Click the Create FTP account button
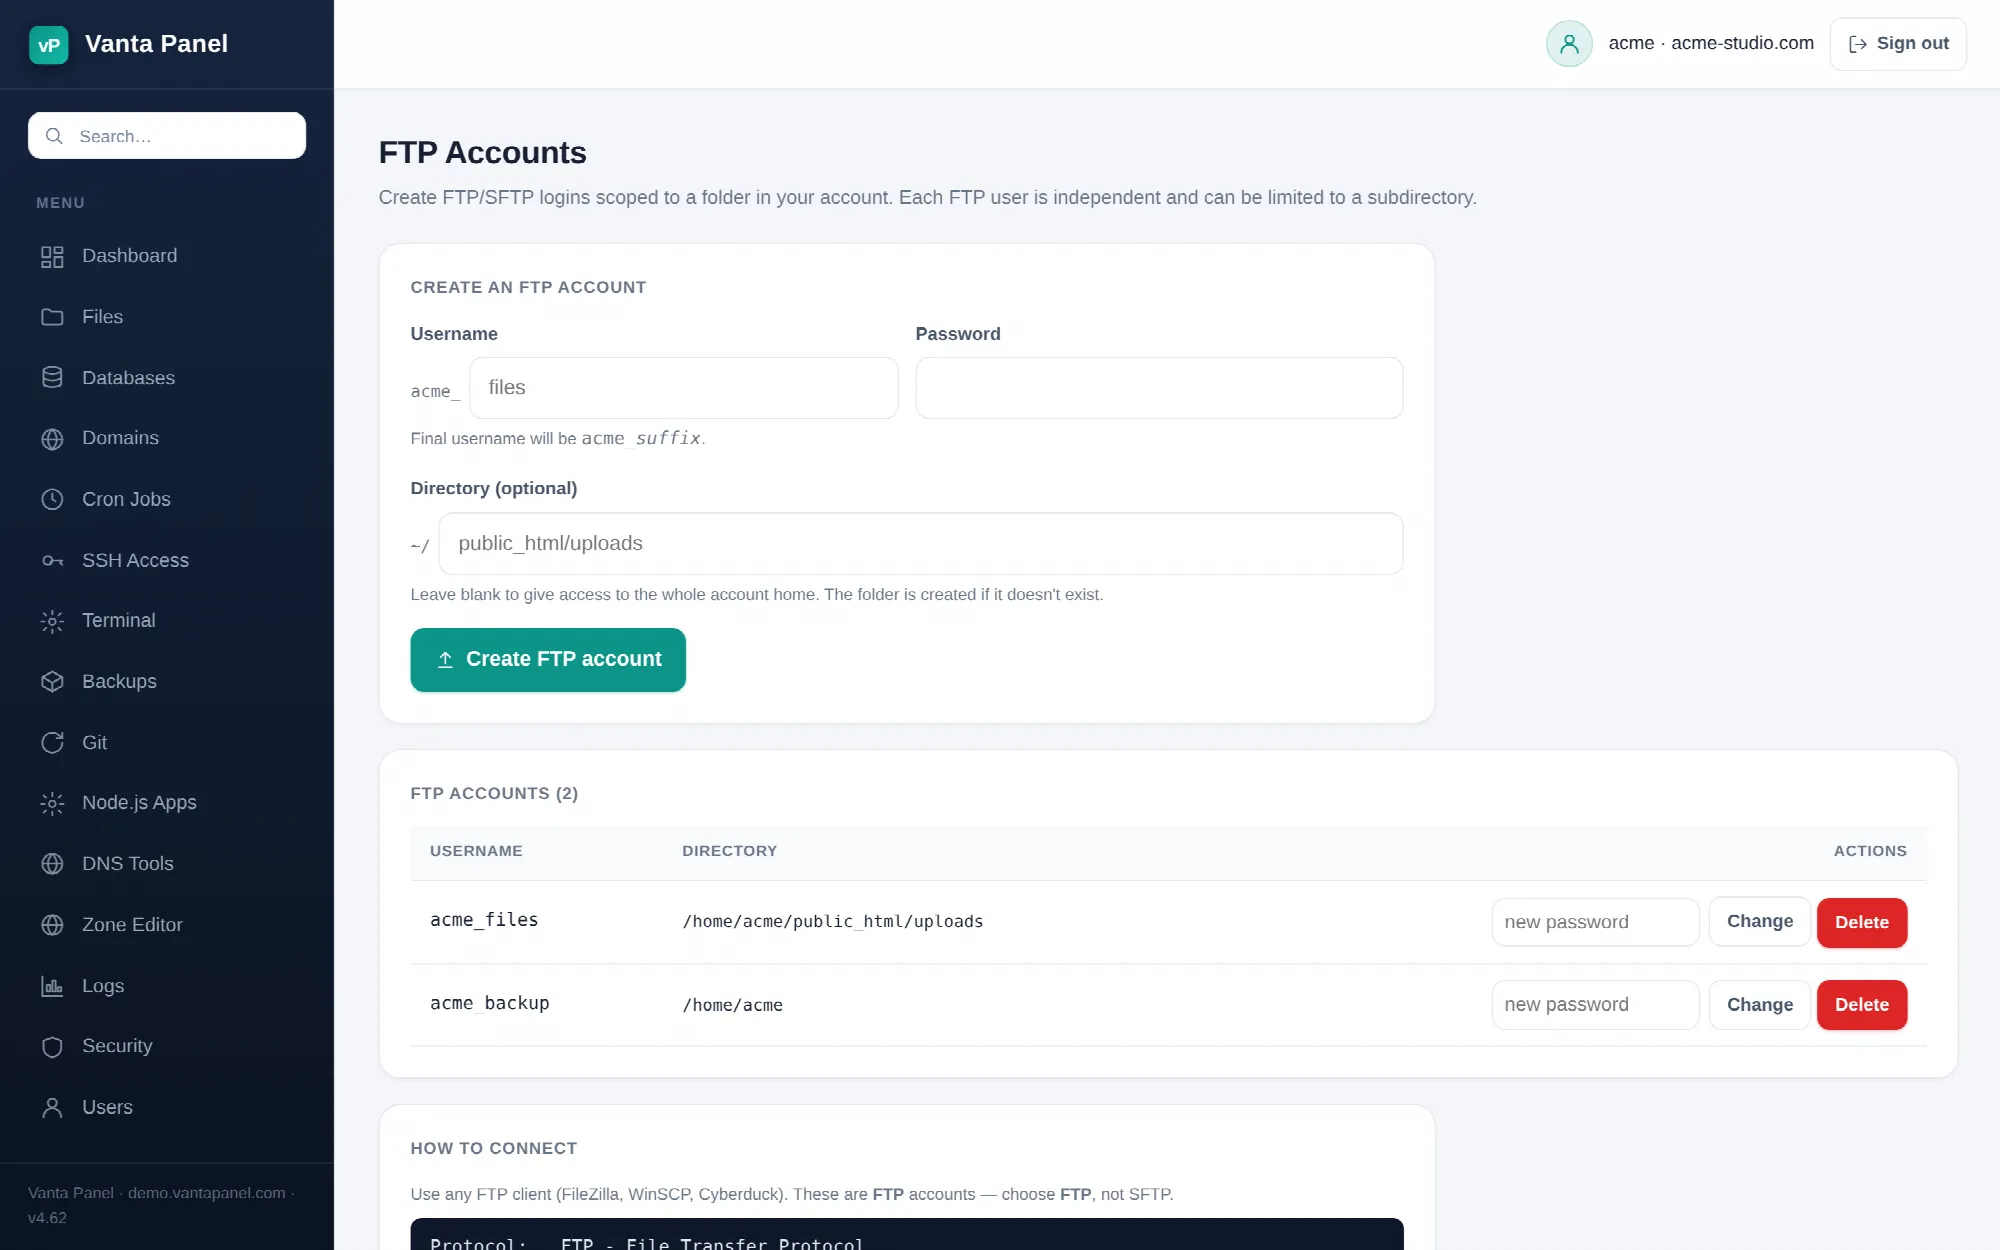 click(548, 660)
